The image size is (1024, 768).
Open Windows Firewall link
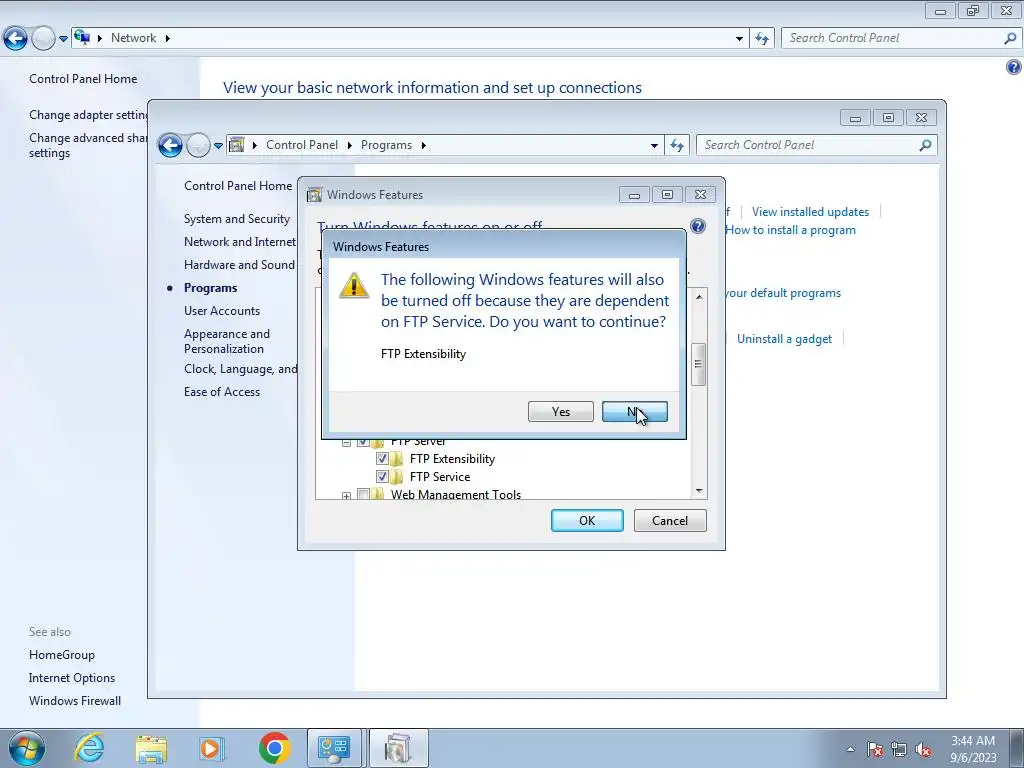(x=74, y=701)
